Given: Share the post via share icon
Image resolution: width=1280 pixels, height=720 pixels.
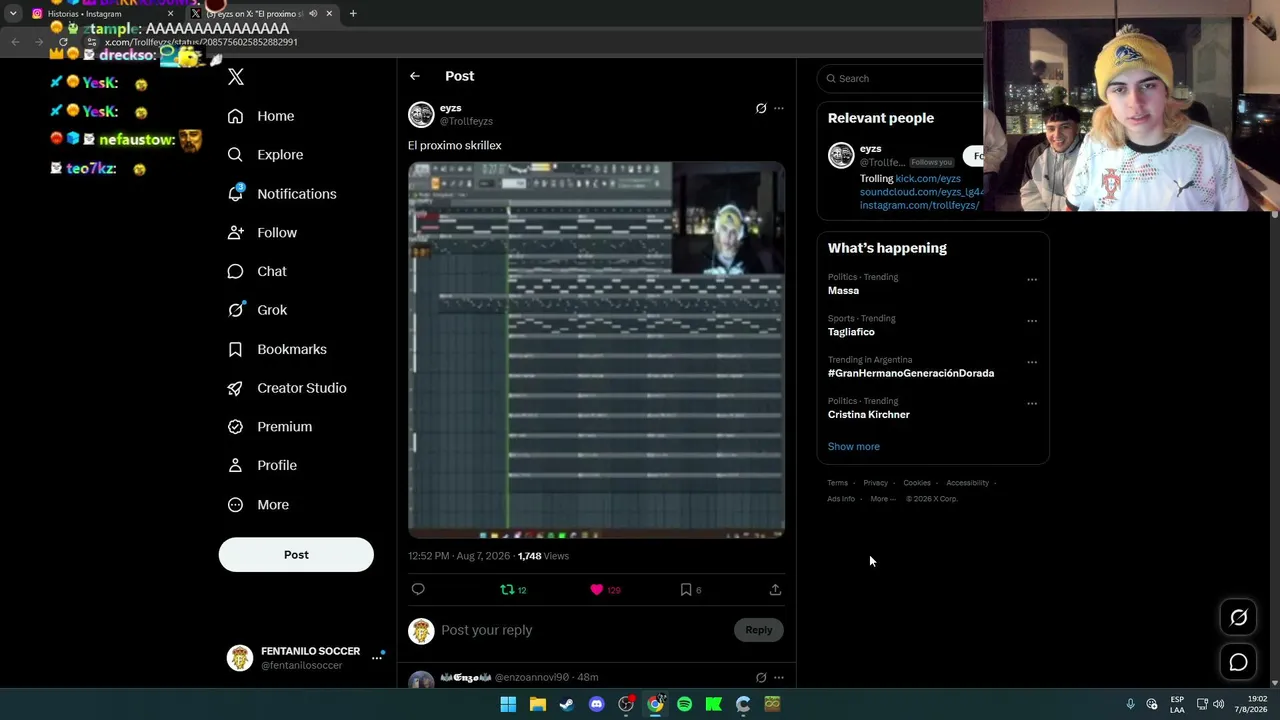Looking at the screenshot, I should [x=775, y=590].
